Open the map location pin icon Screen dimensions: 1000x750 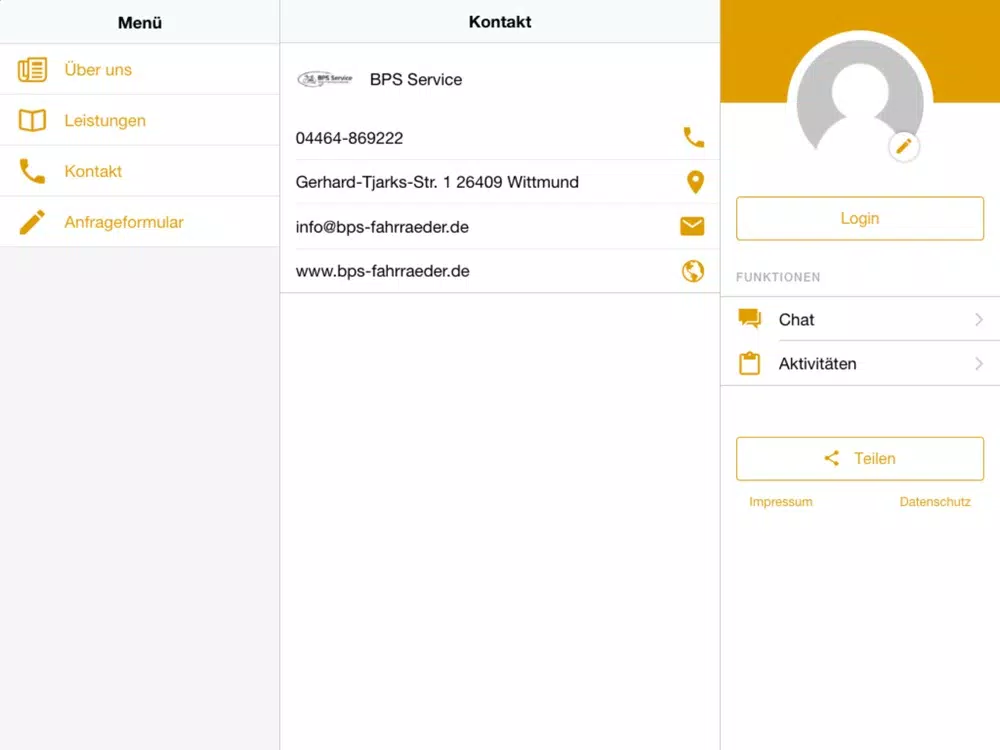694,182
